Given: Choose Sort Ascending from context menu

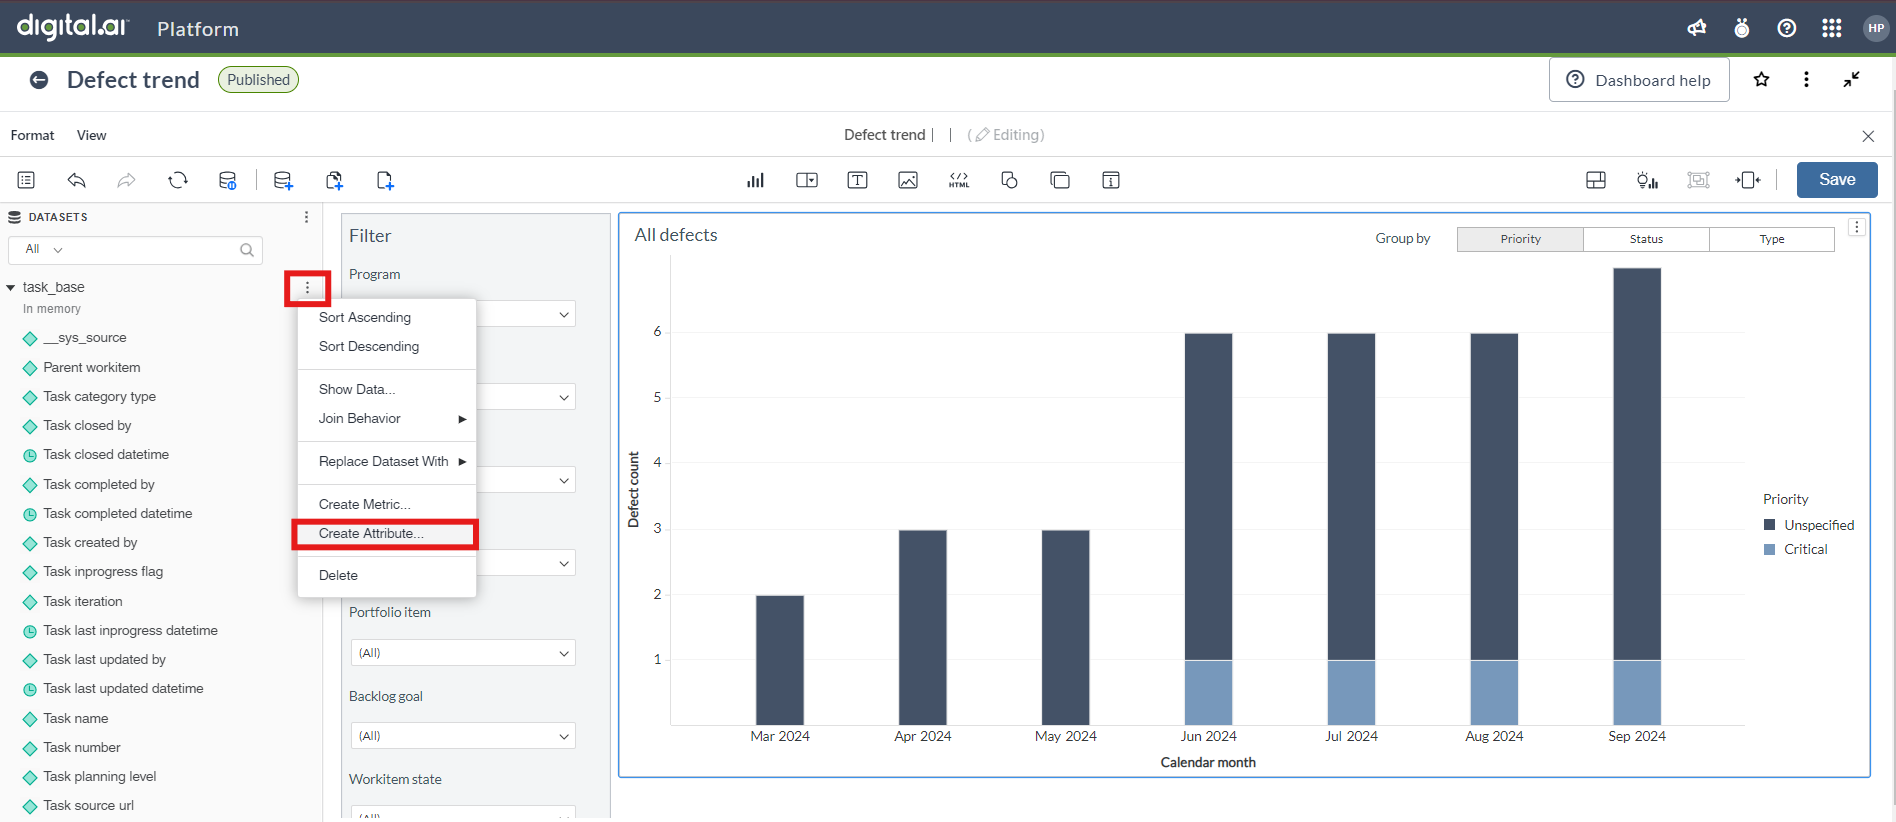Looking at the screenshot, I should click(x=387, y=317).
